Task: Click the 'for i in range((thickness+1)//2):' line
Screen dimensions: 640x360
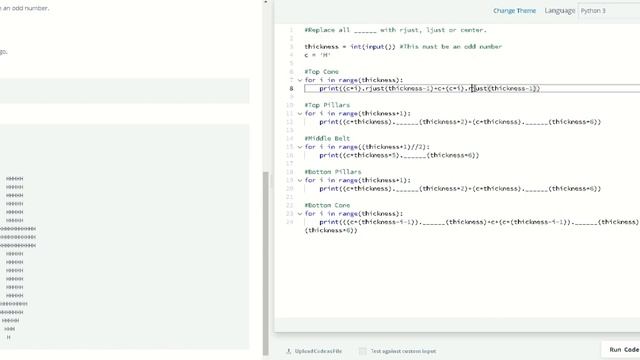Action: [367, 147]
